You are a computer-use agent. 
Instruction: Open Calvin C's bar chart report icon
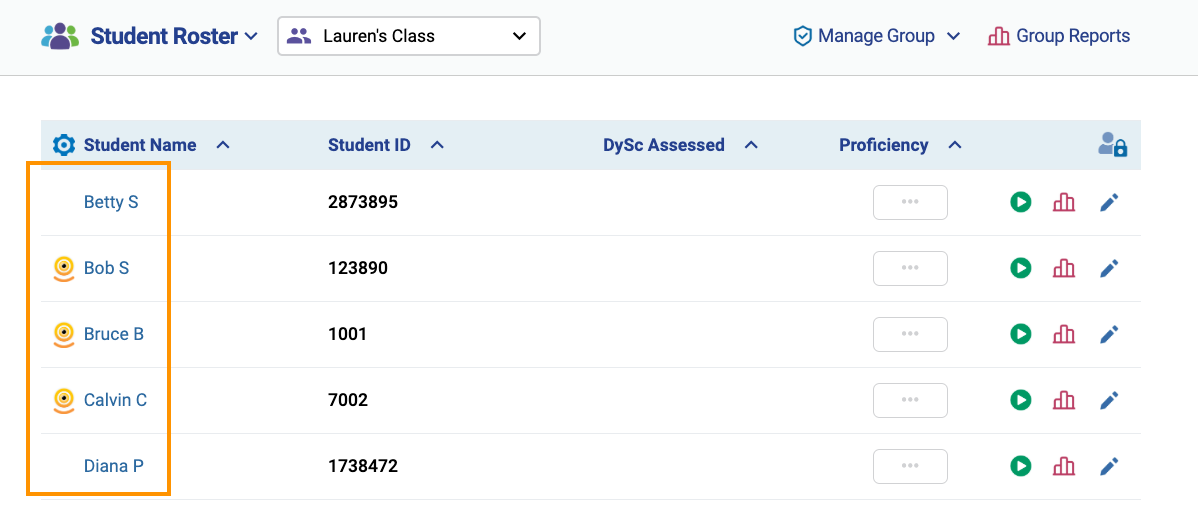pos(1064,399)
